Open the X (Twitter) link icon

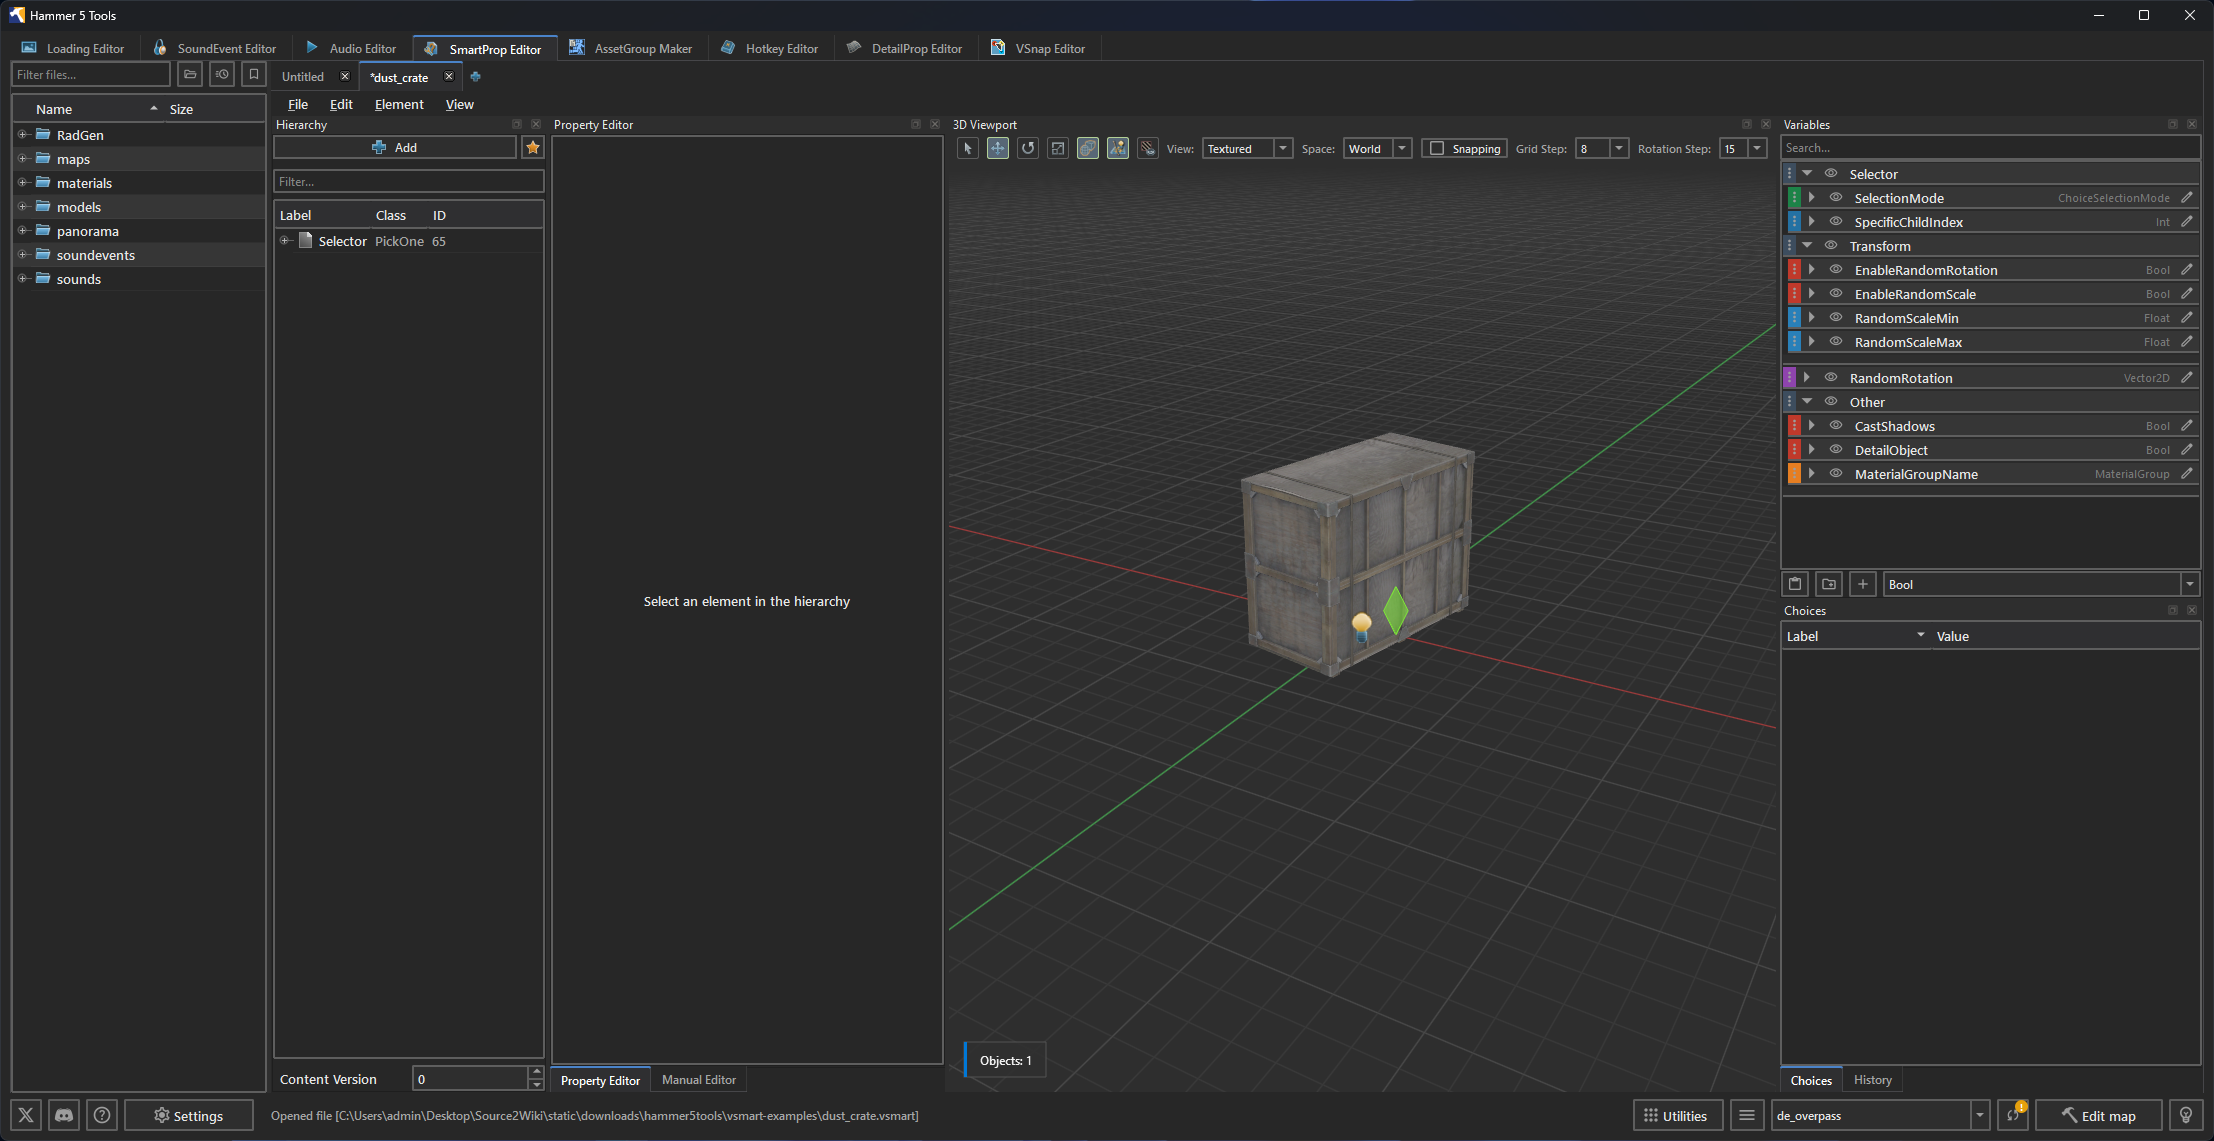pos(26,1115)
